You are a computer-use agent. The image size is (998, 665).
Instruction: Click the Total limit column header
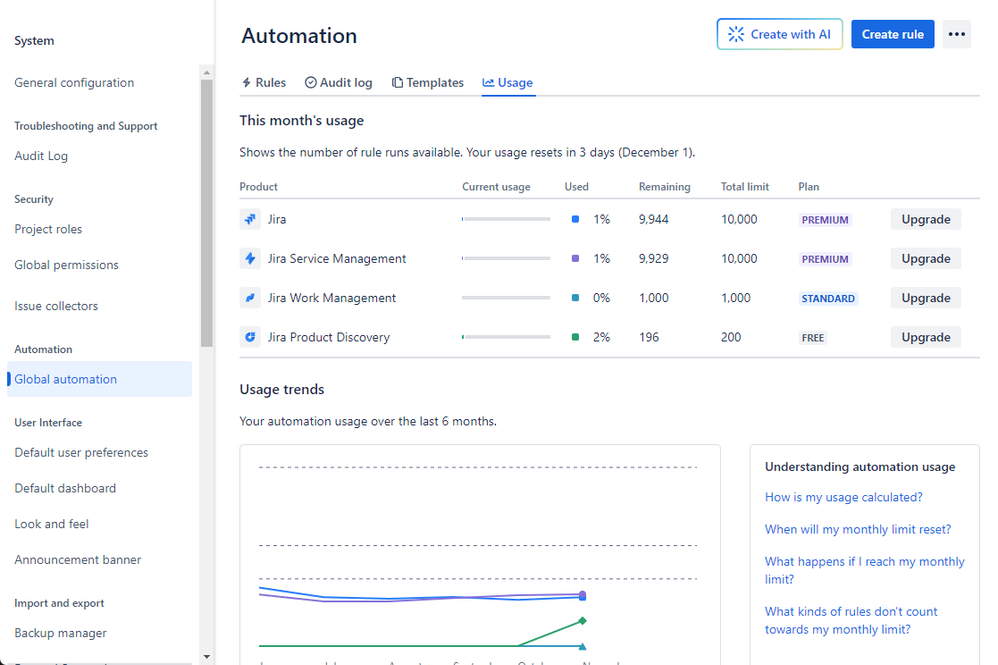click(745, 186)
